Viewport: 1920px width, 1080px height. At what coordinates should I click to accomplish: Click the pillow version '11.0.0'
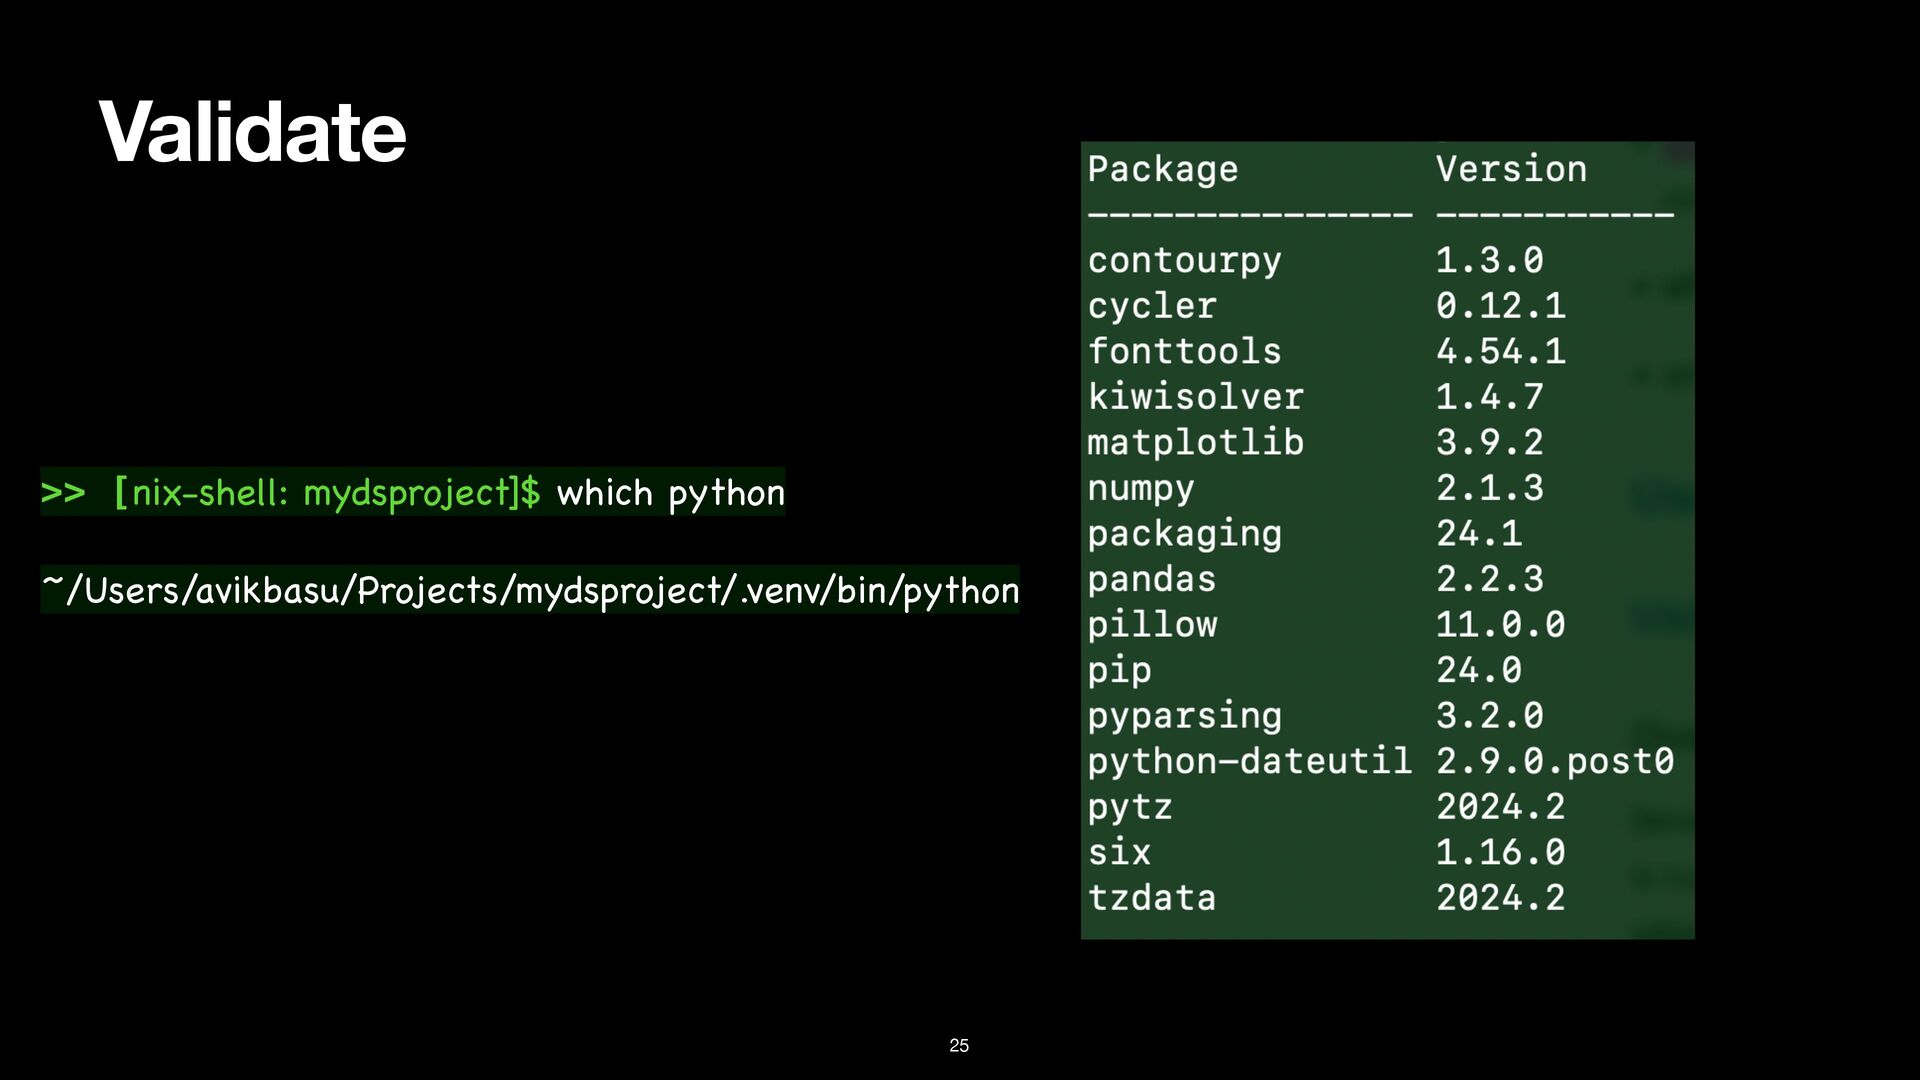pyautogui.click(x=1501, y=625)
